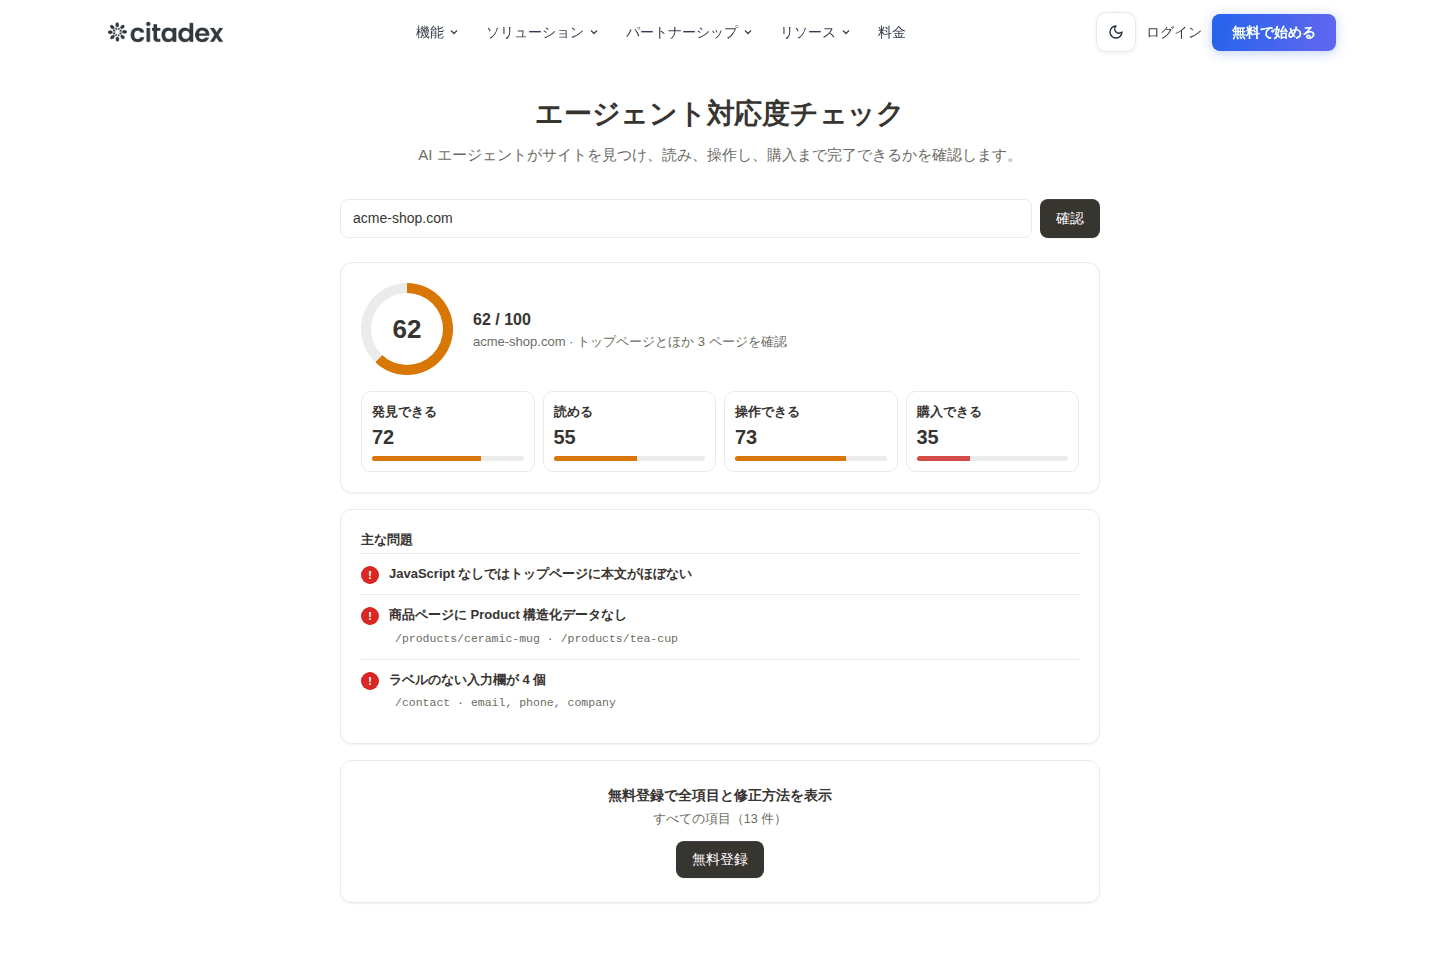
Task: Click the 無料登録で全項目と修正方法を表示 heading
Action: point(720,796)
